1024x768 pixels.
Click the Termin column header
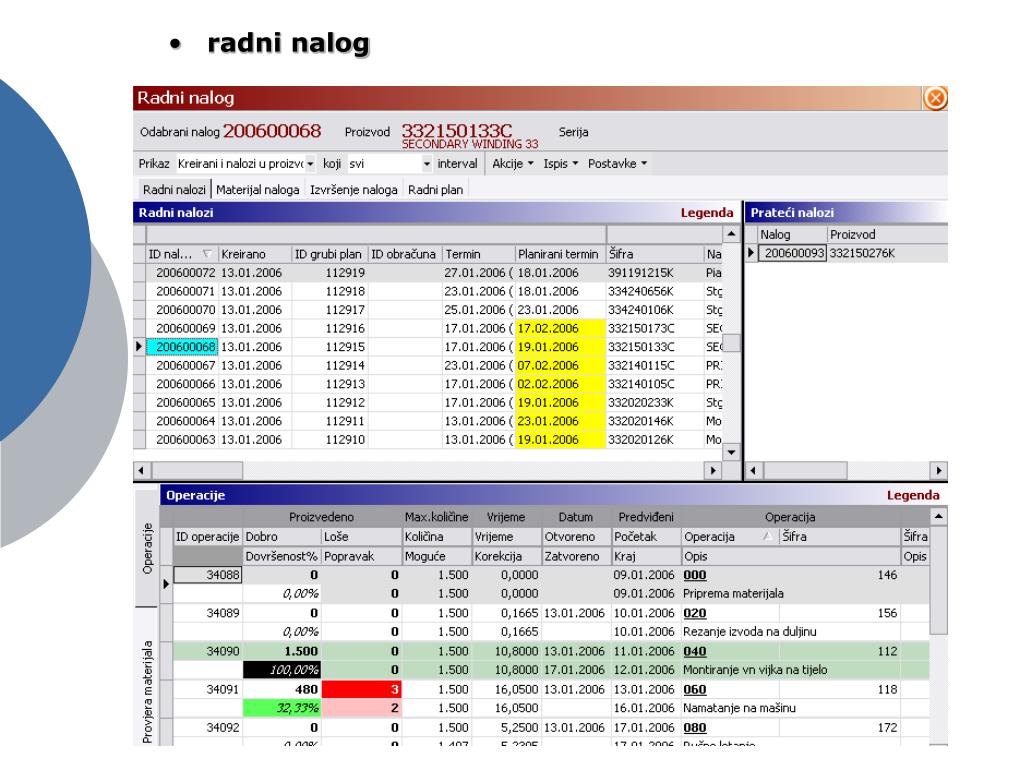point(479,254)
